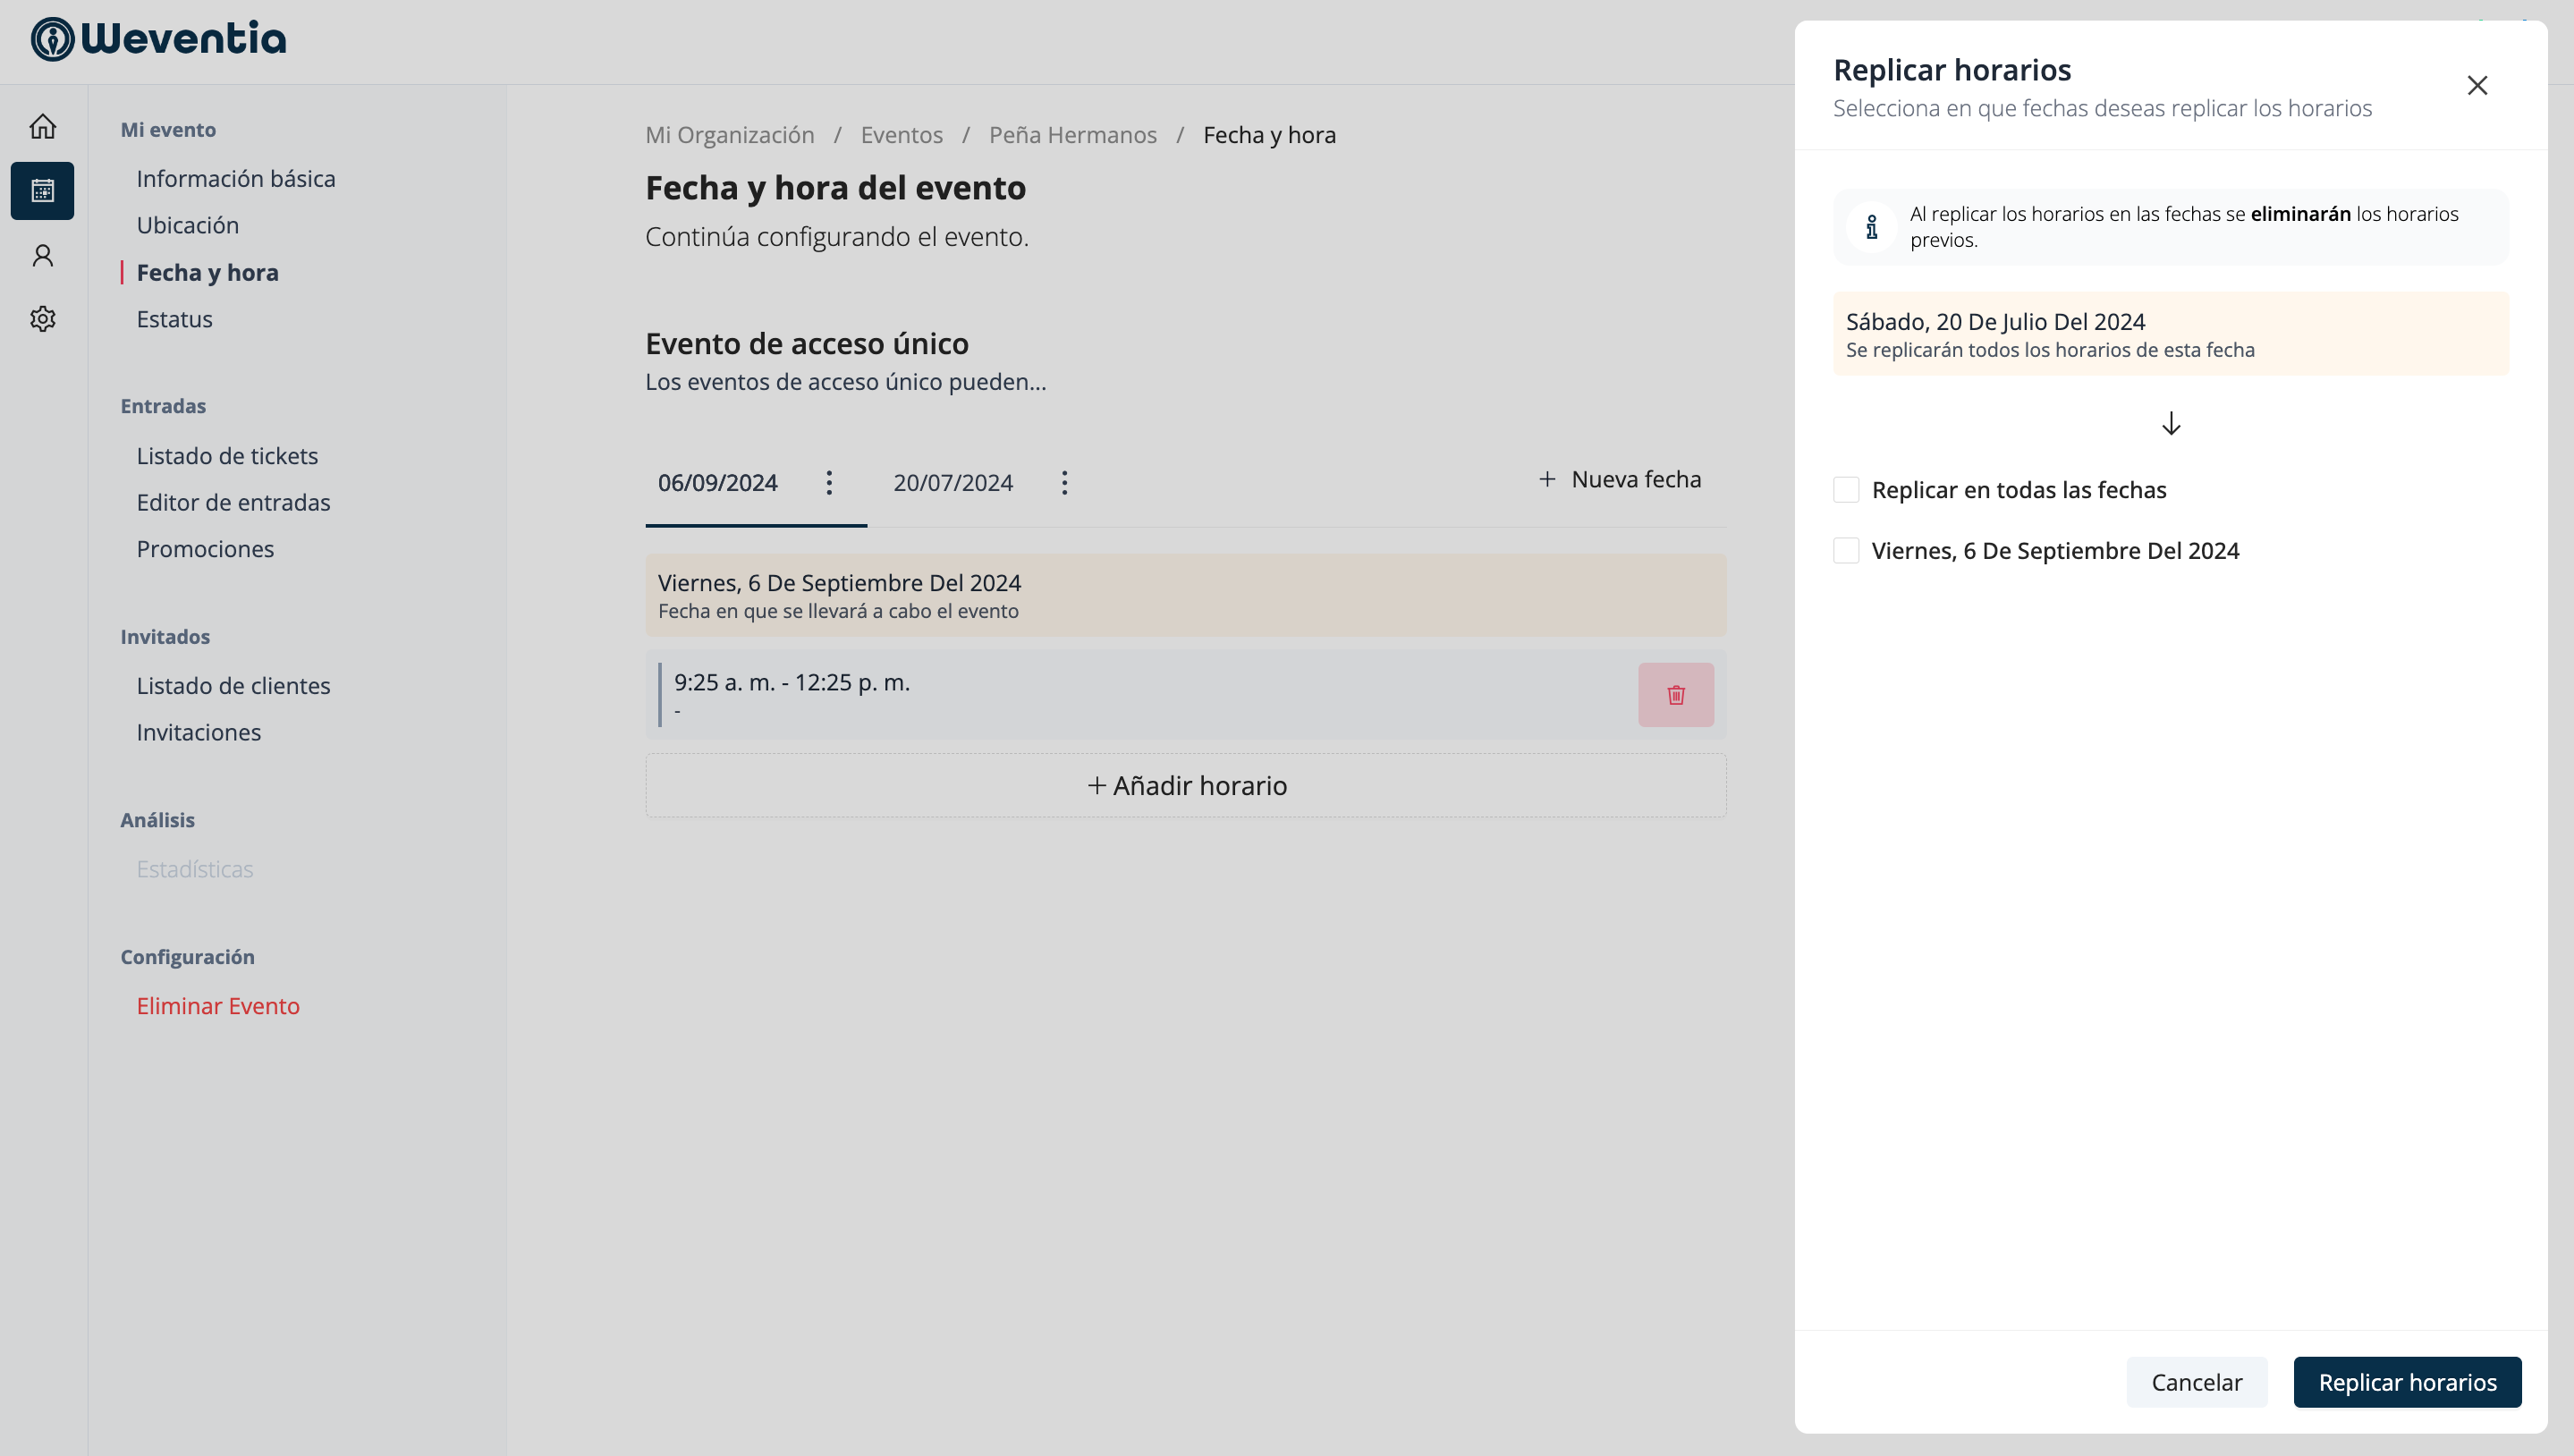This screenshot has height=1456, width=2574.
Task: Check Viernes, 6 De Septiembre Del 2024
Action: (1845, 551)
